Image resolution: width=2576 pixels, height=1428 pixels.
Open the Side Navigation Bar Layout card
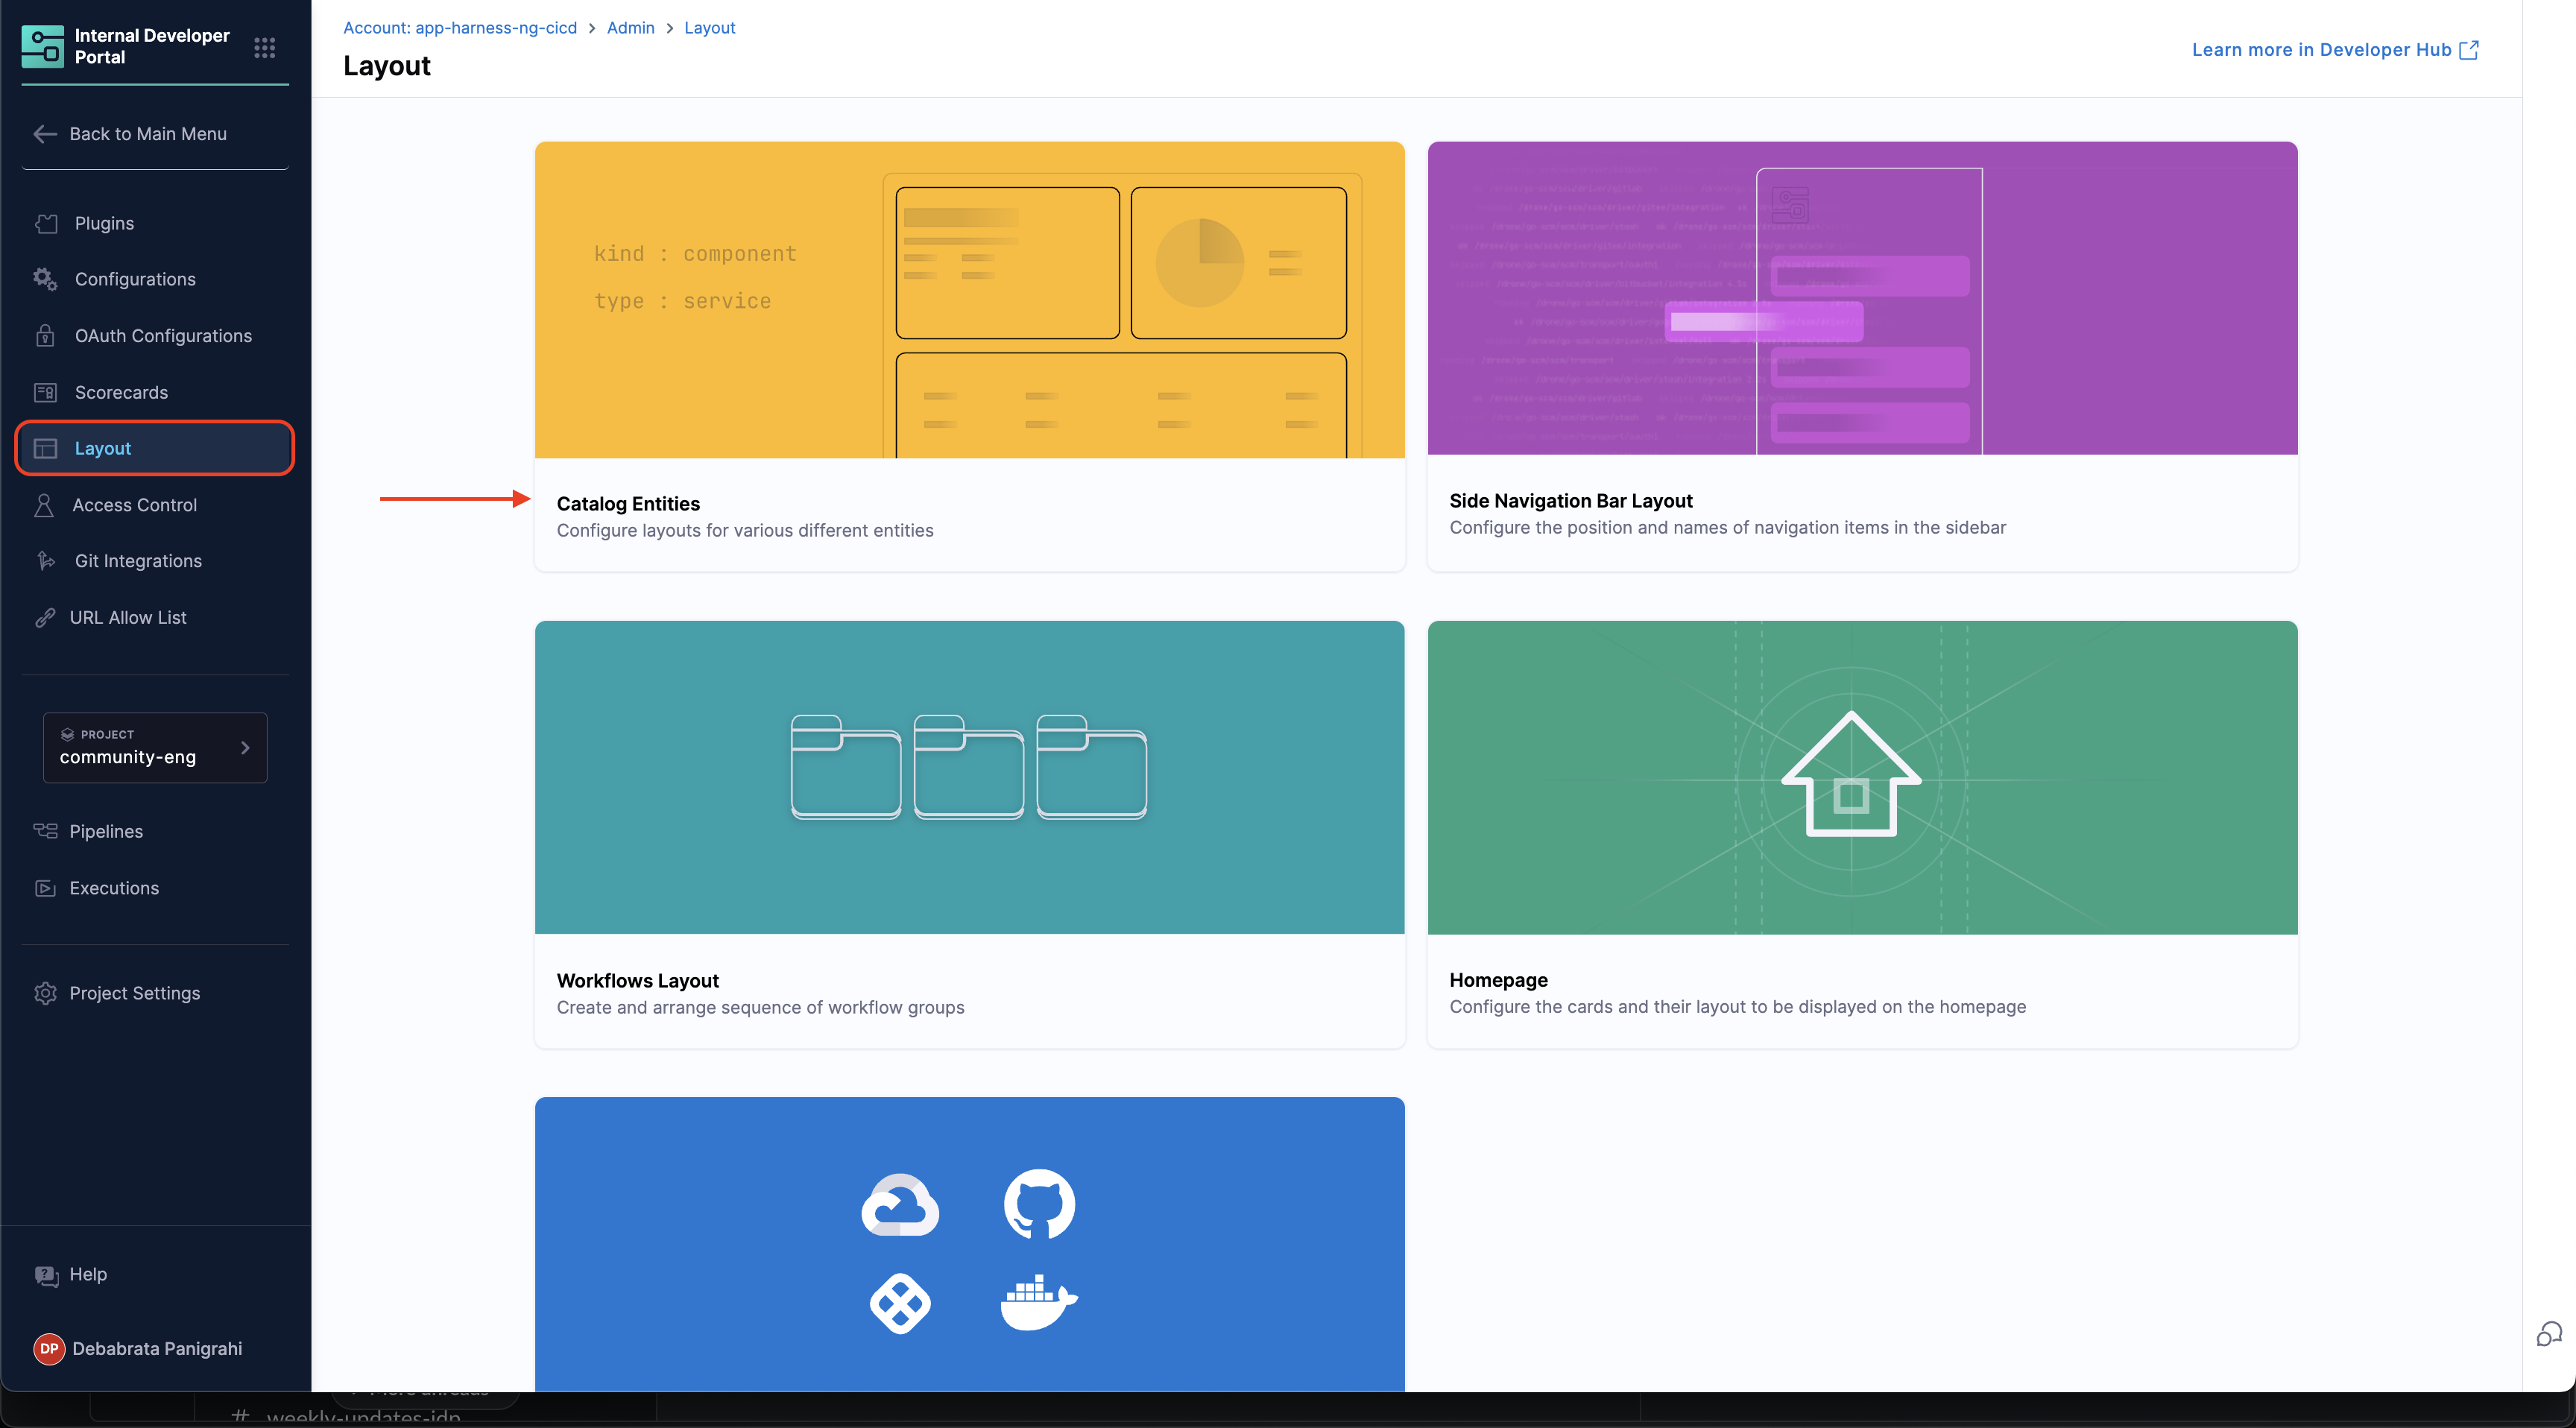point(1861,356)
